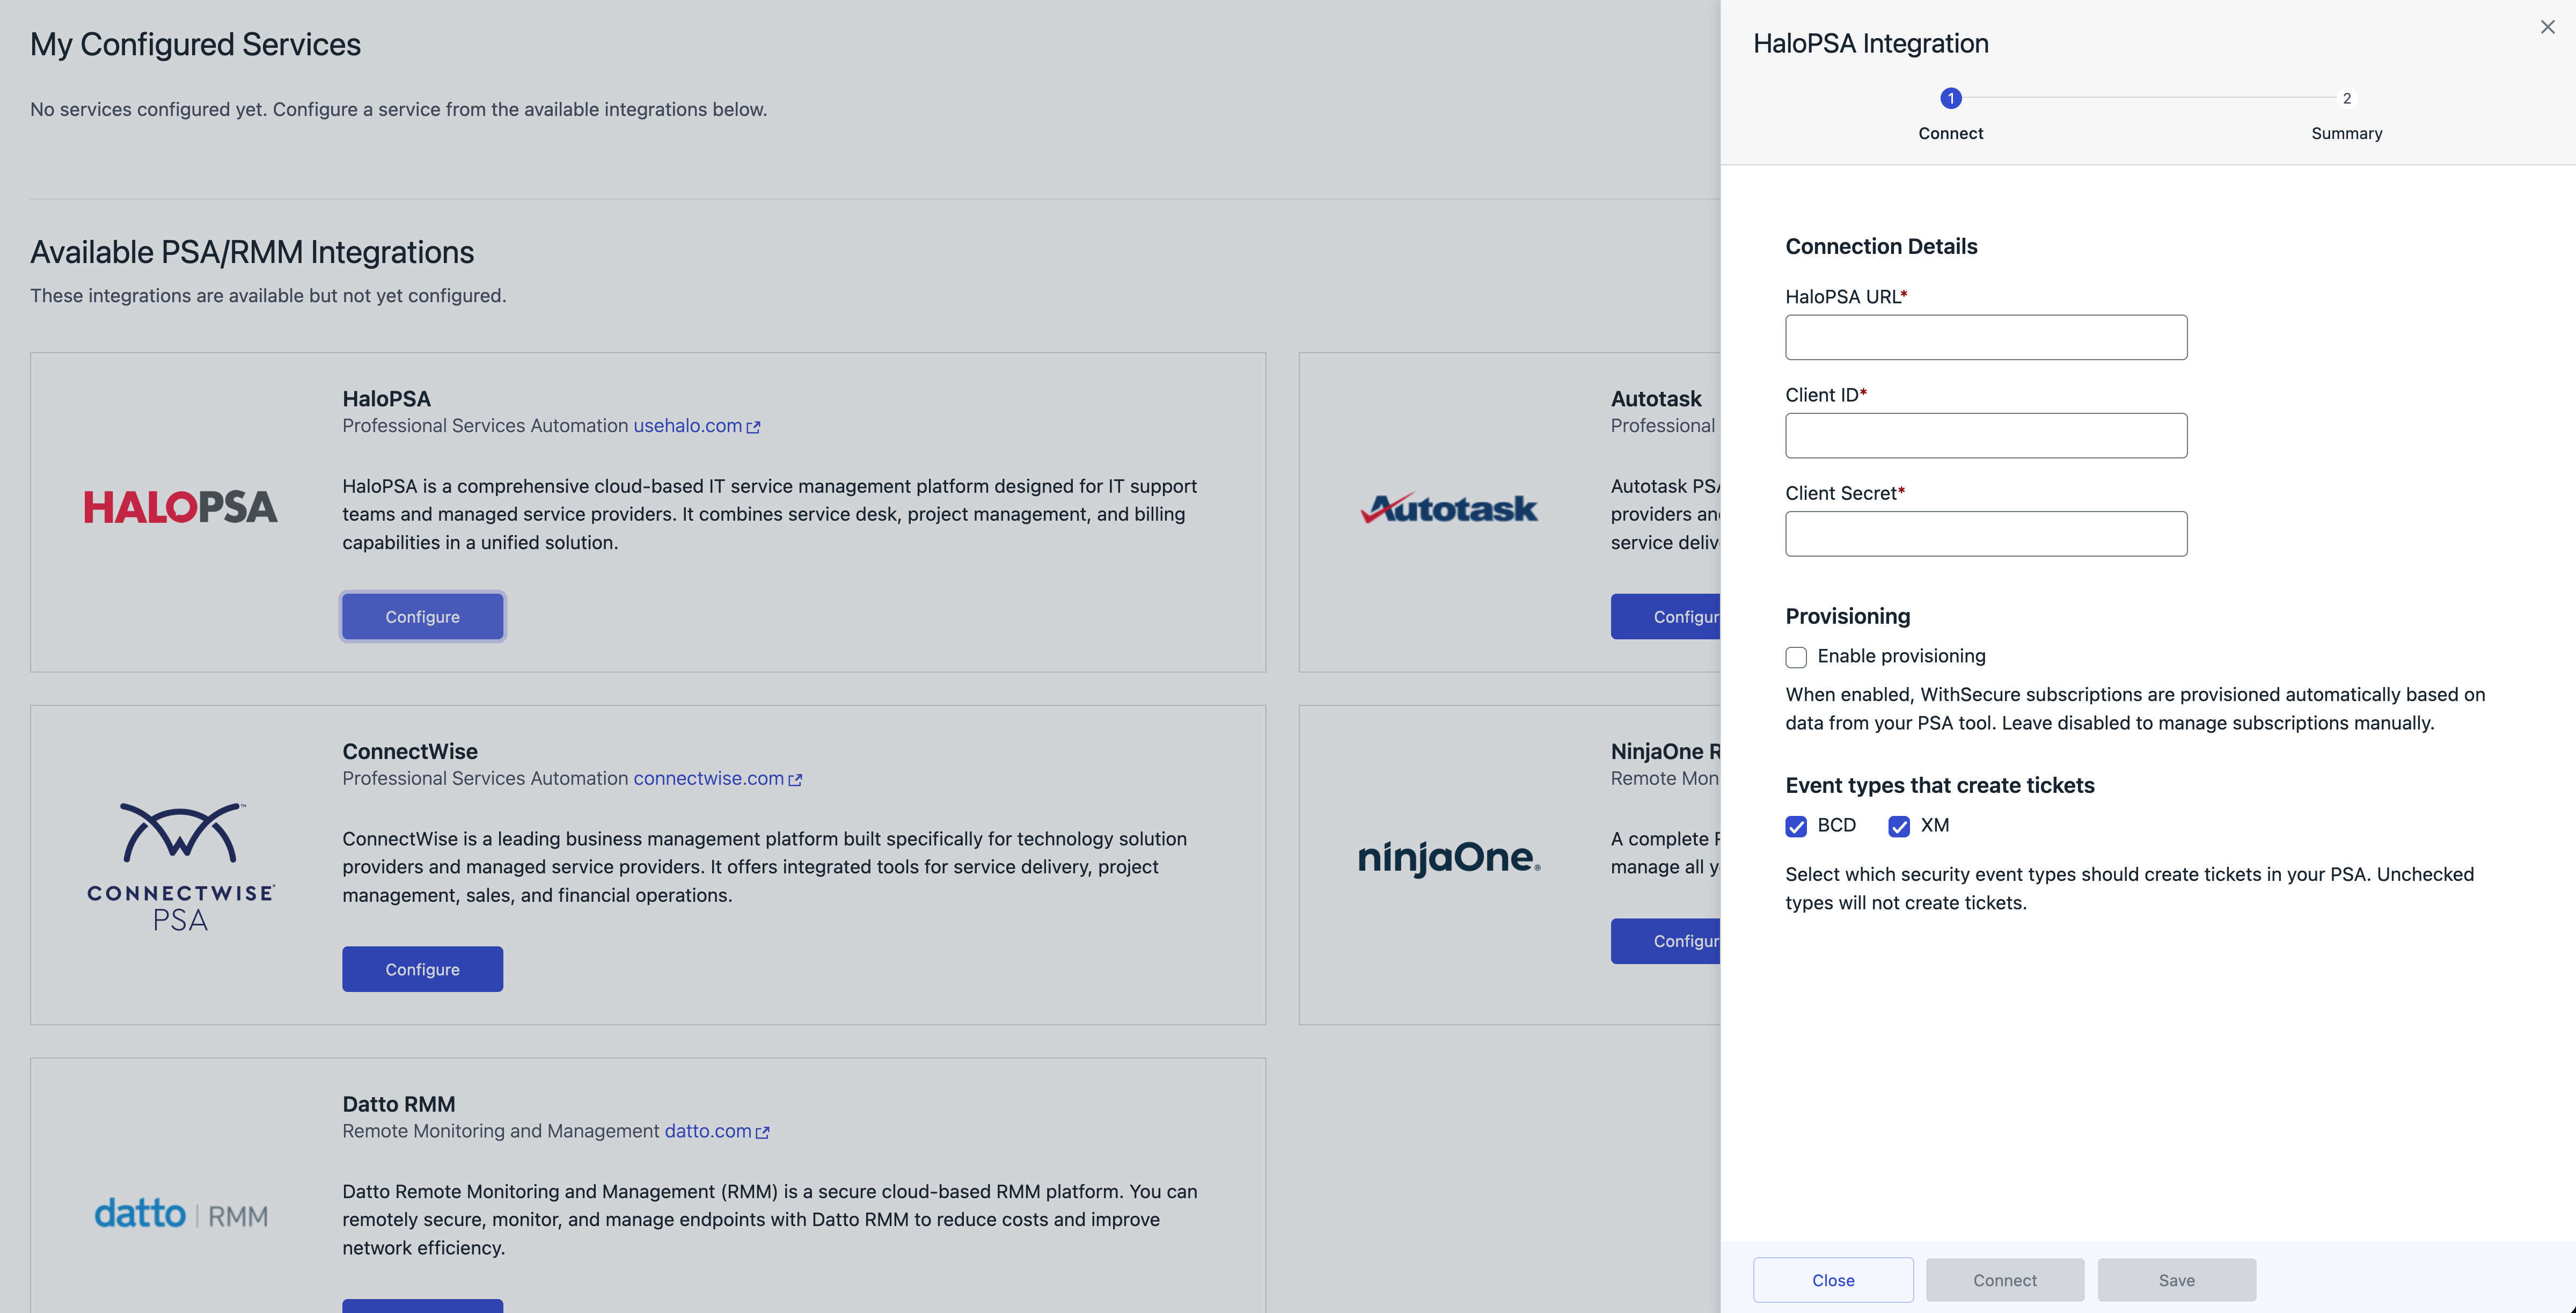The image size is (2576, 1313).
Task: Click the HaloPSA card title
Action: pyautogui.click(x=386, y=398)
